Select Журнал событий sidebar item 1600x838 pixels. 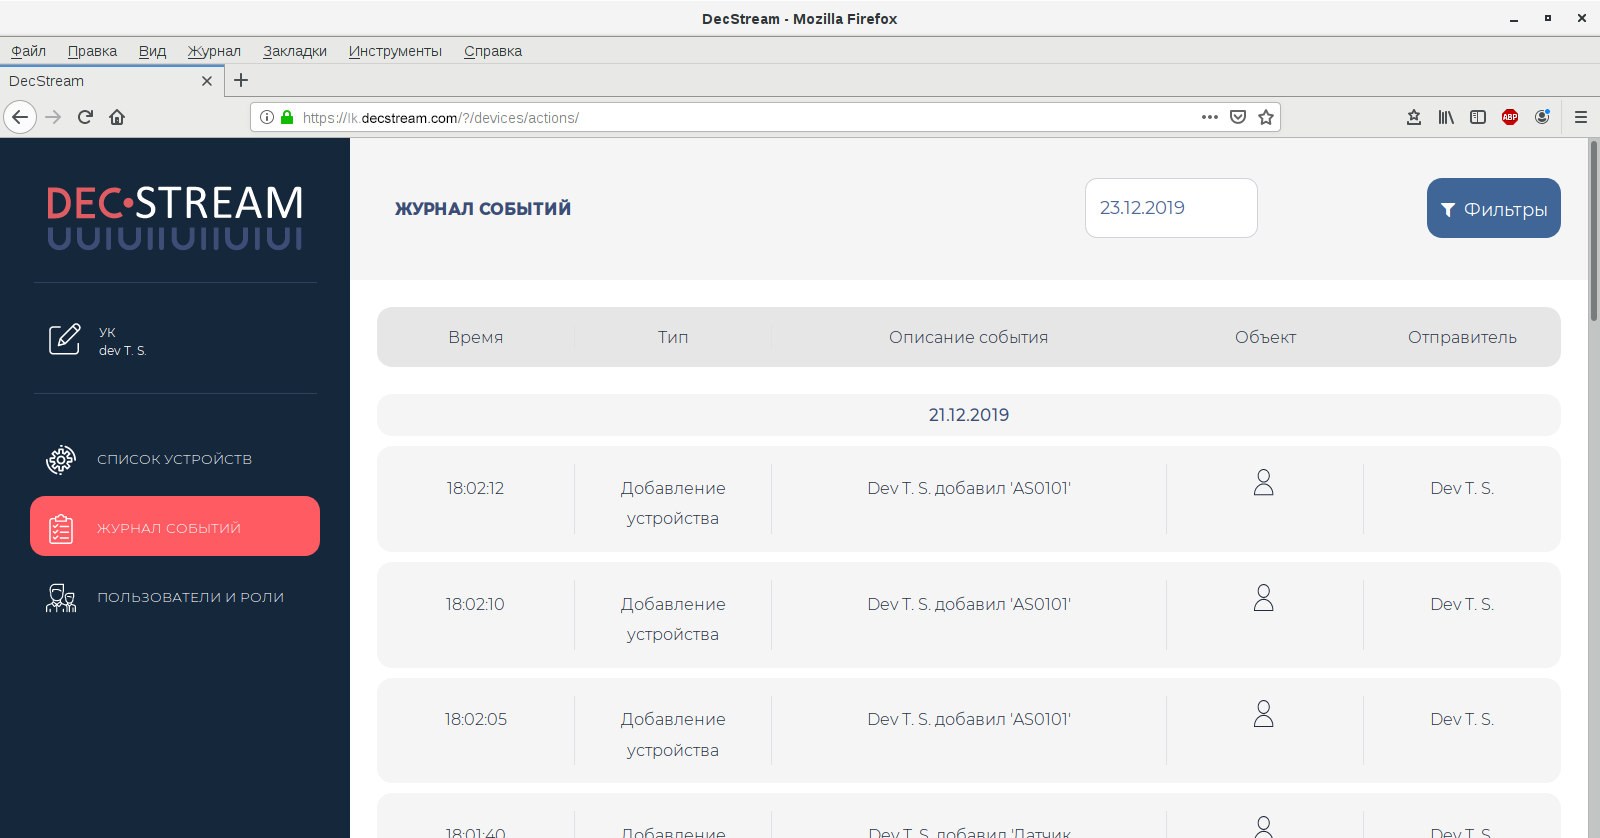(x=175, y=526)
